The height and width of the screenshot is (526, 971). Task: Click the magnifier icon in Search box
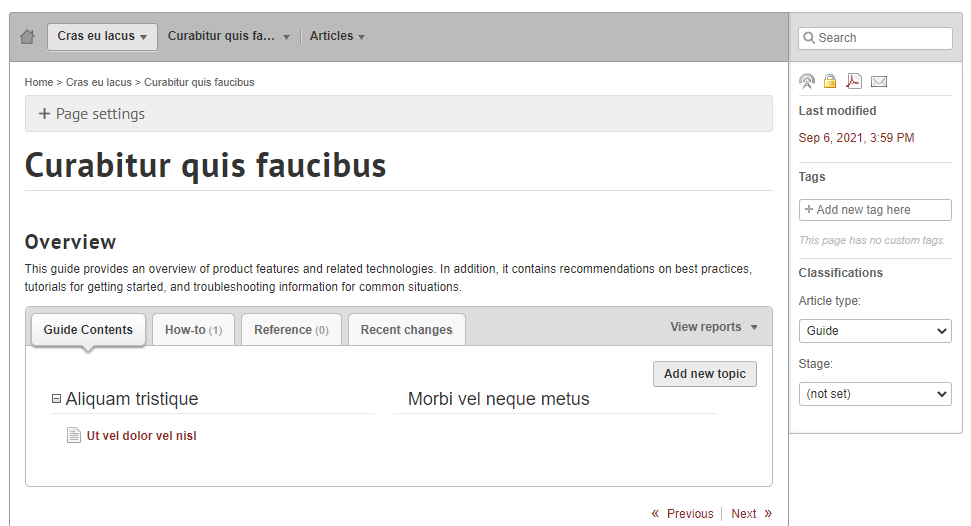809,38
